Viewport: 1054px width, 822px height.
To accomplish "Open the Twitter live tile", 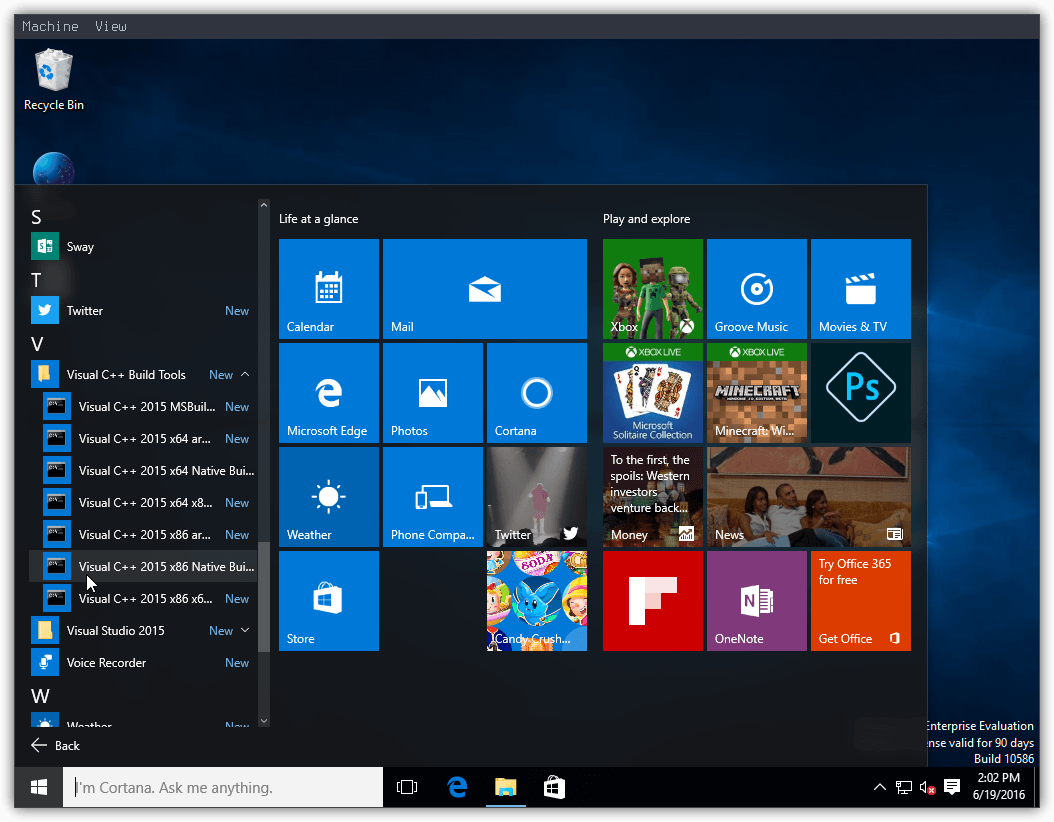I will (x=536, y=497).
